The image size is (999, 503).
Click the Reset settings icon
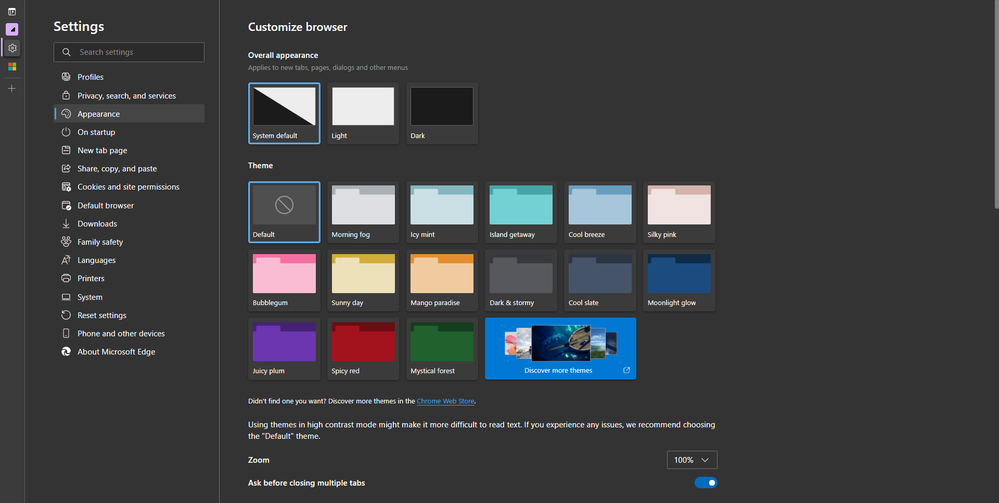pos(66,315)
